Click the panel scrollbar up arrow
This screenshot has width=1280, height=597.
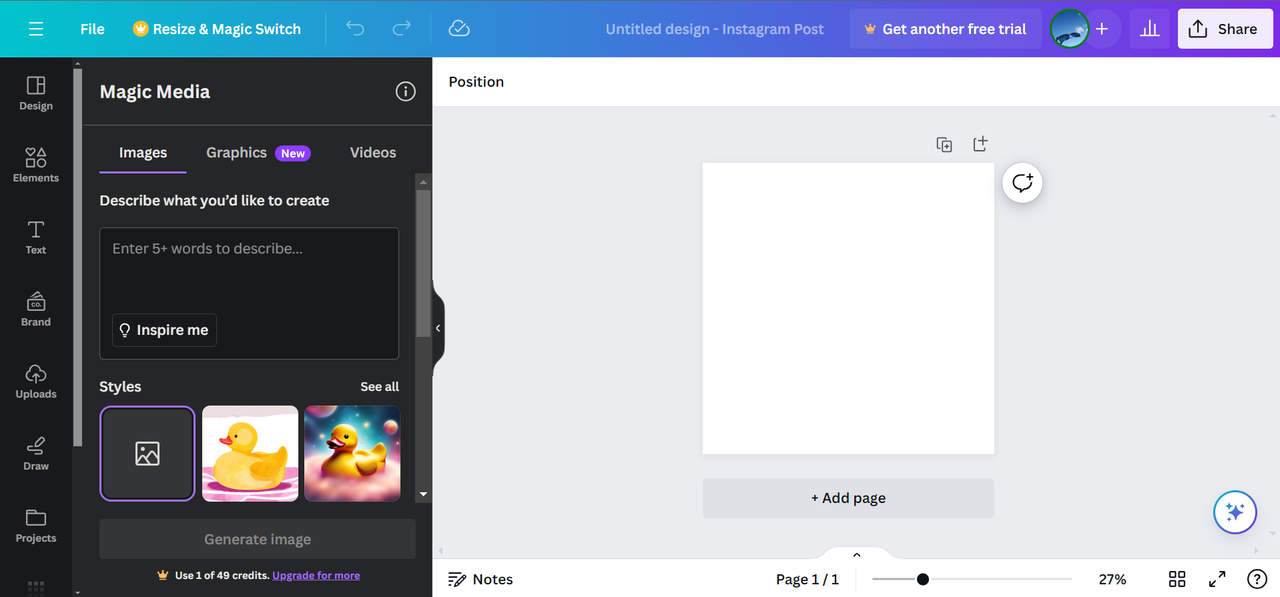coord(423,182)
